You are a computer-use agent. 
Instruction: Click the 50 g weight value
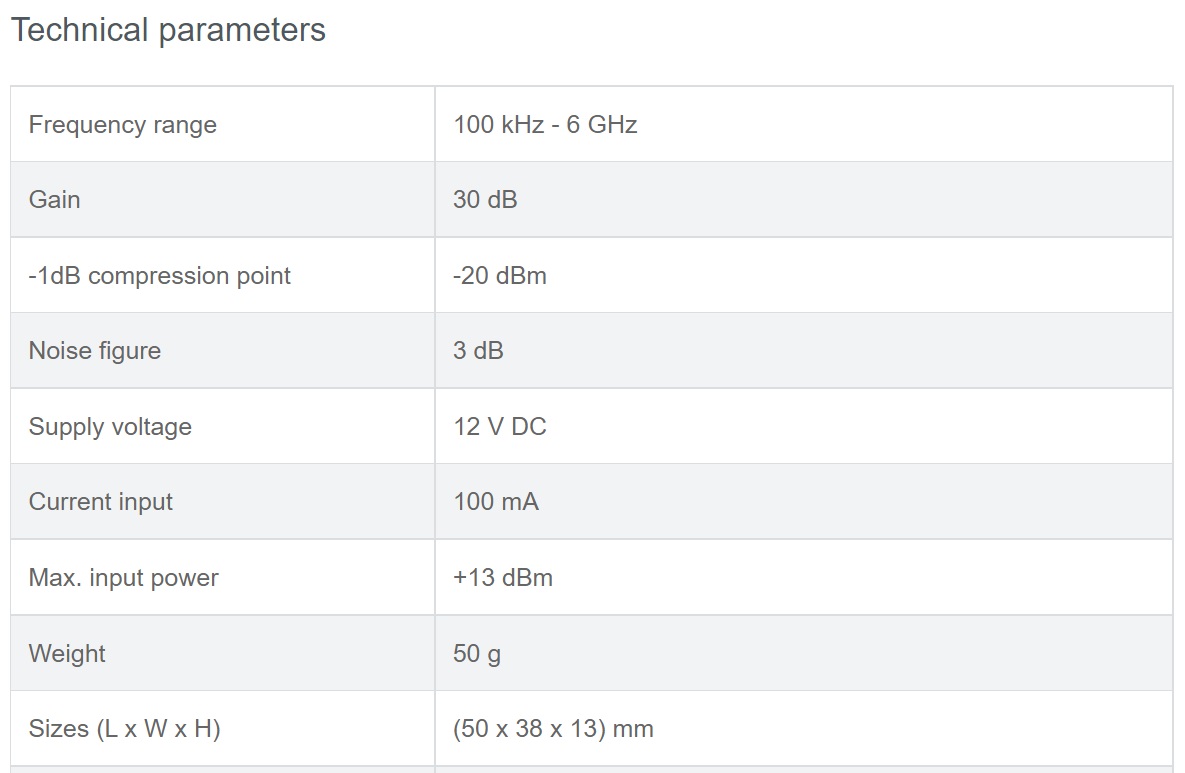(477, 654)
